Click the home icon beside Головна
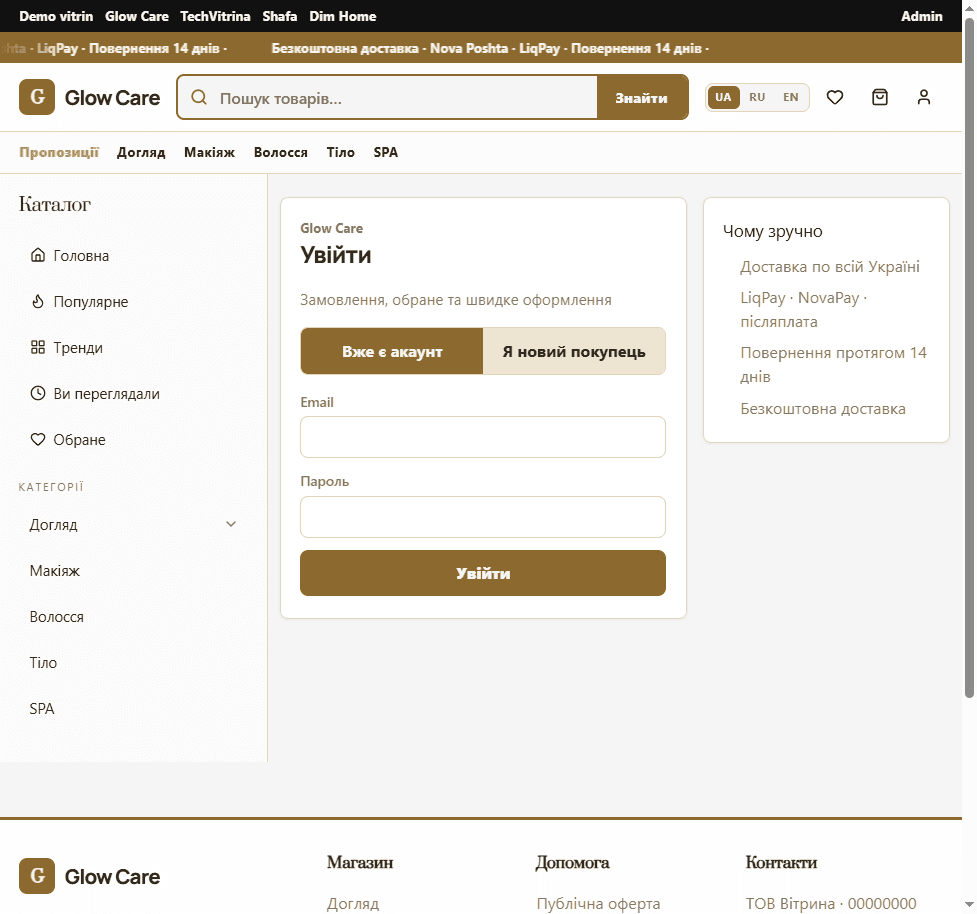 pyautogui.click(x=38, y=255)
